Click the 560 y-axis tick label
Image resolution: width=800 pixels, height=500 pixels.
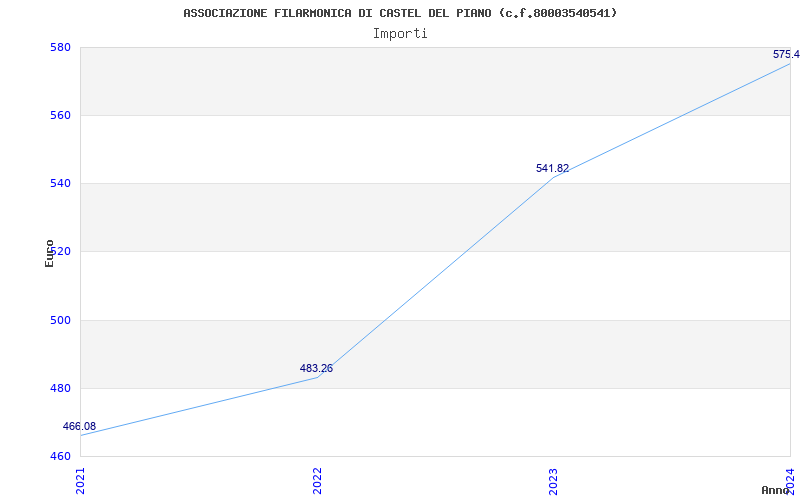[x=59, y=115]
